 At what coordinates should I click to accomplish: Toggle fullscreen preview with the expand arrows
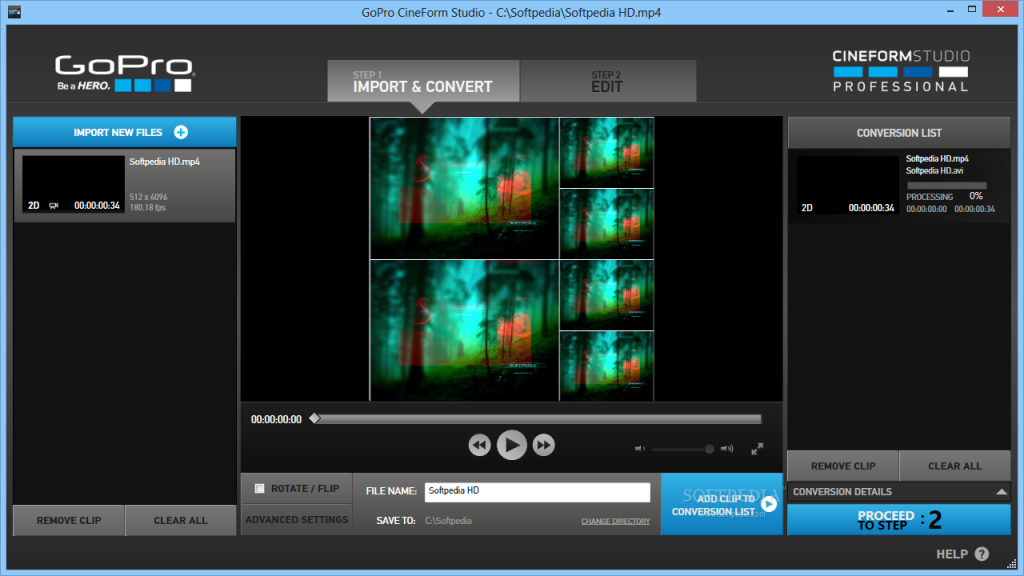coord(757,448)
